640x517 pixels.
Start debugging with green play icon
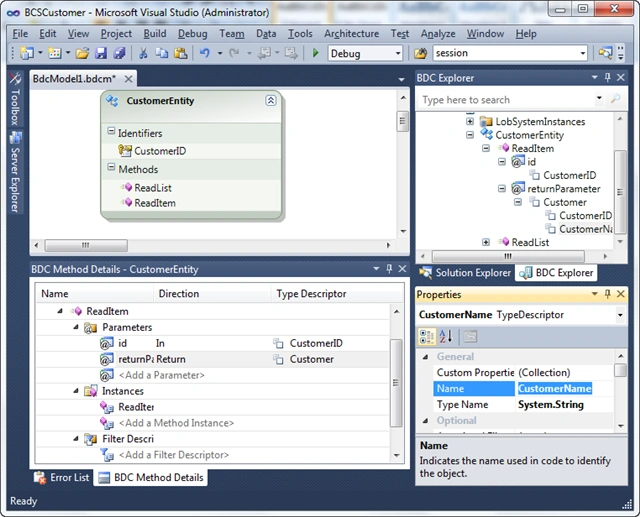[315, 53]
